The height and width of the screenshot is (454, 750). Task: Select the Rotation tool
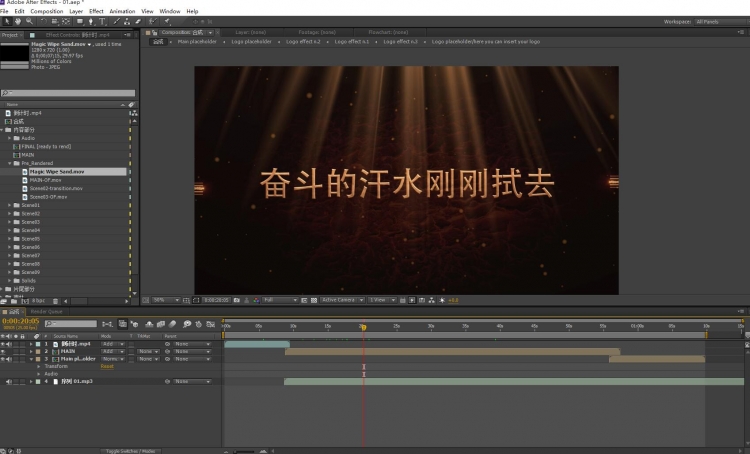[x=43, y=22]
